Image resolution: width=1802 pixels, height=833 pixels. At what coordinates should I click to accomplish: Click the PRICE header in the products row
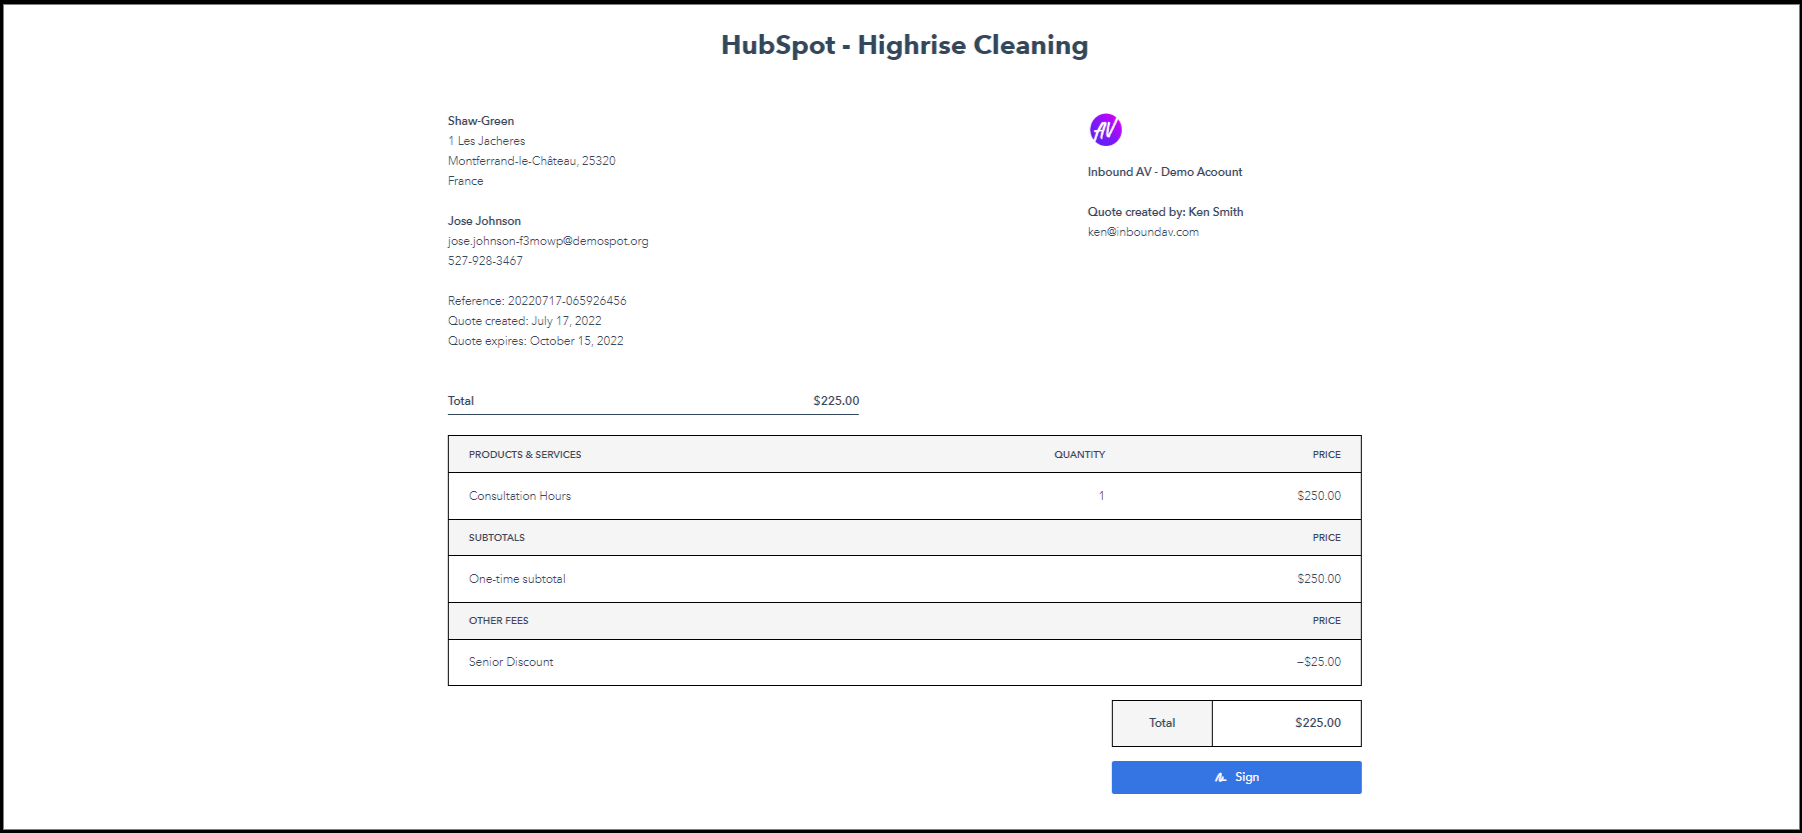tap(1327, 455)
